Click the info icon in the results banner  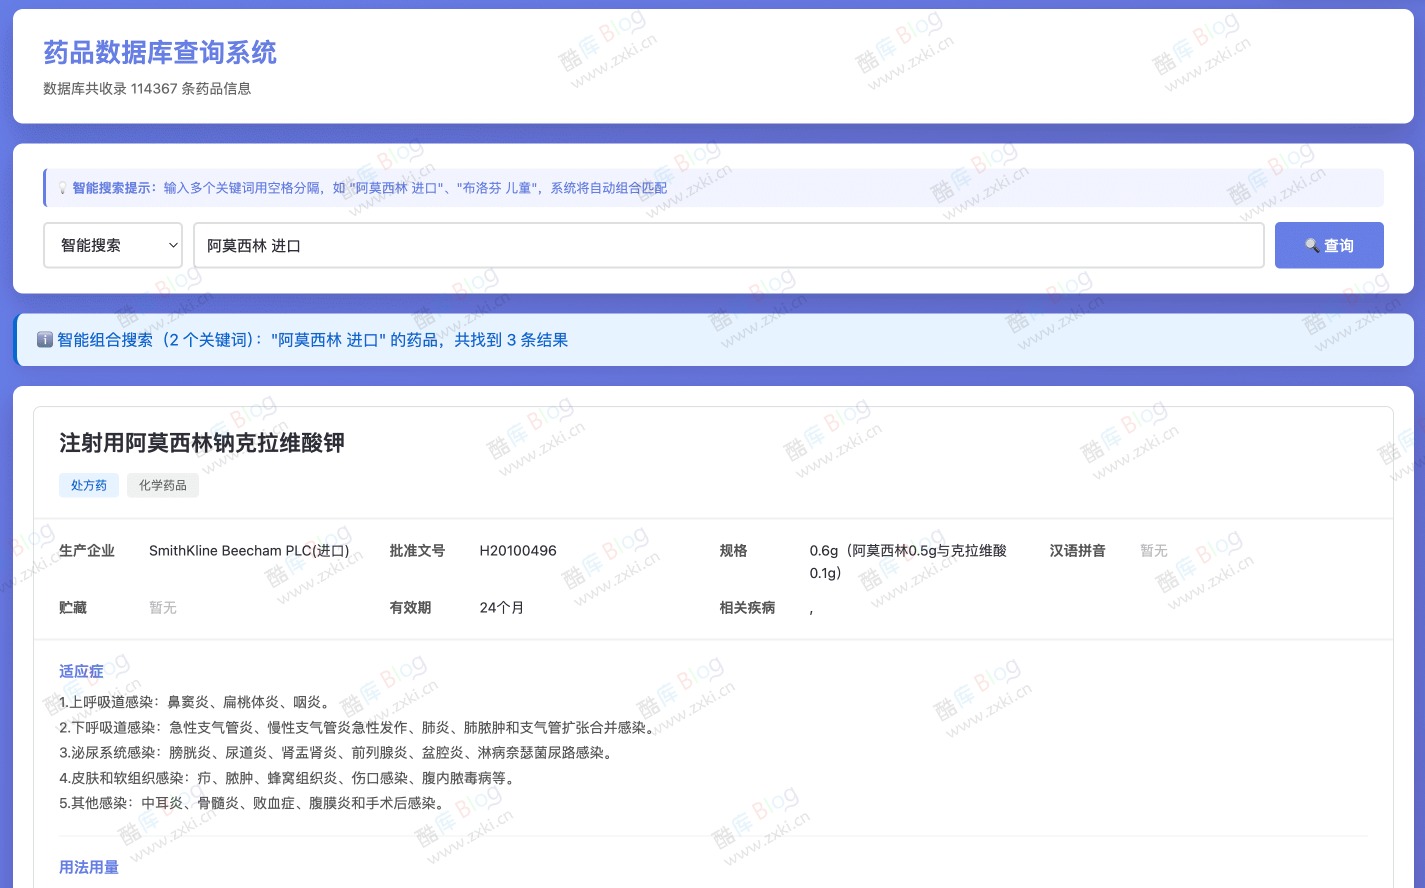point(45,340)
